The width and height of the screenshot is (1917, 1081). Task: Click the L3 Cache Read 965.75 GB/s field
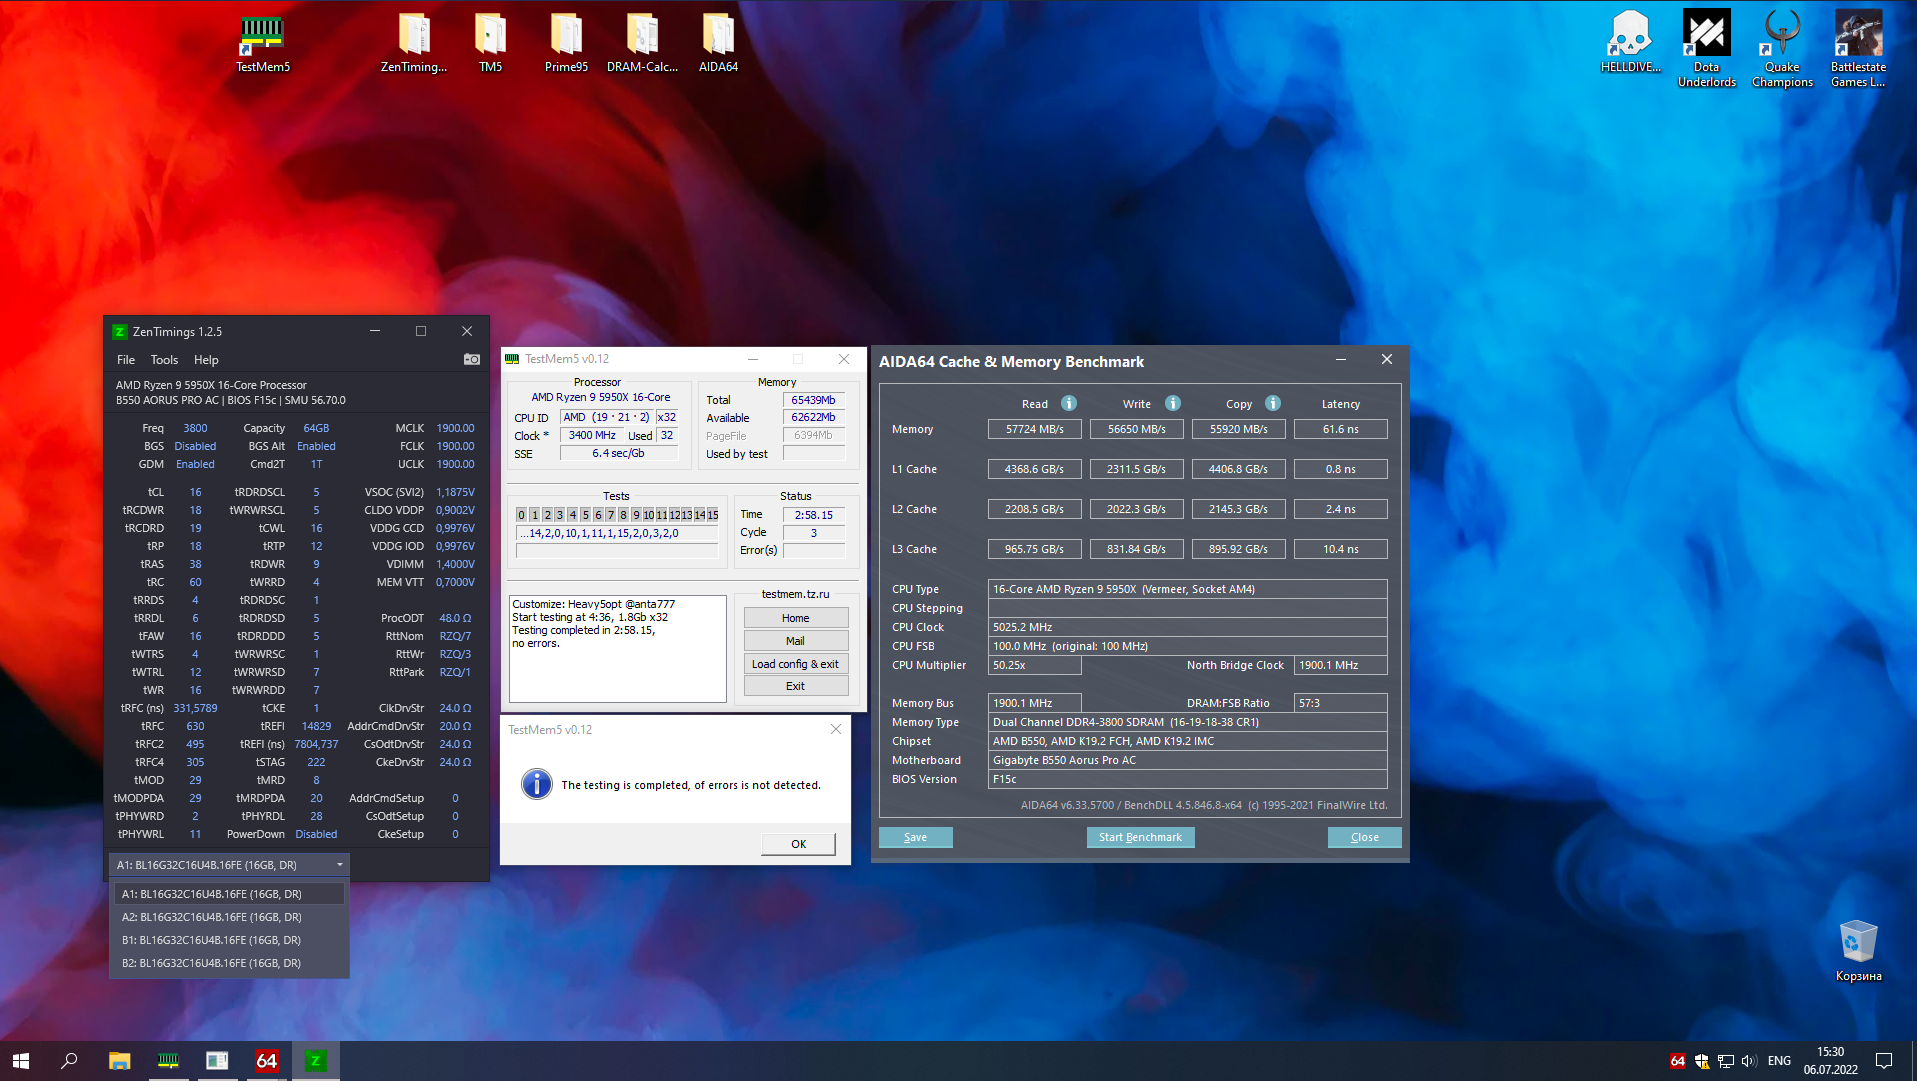click(x=1035, y=549)
